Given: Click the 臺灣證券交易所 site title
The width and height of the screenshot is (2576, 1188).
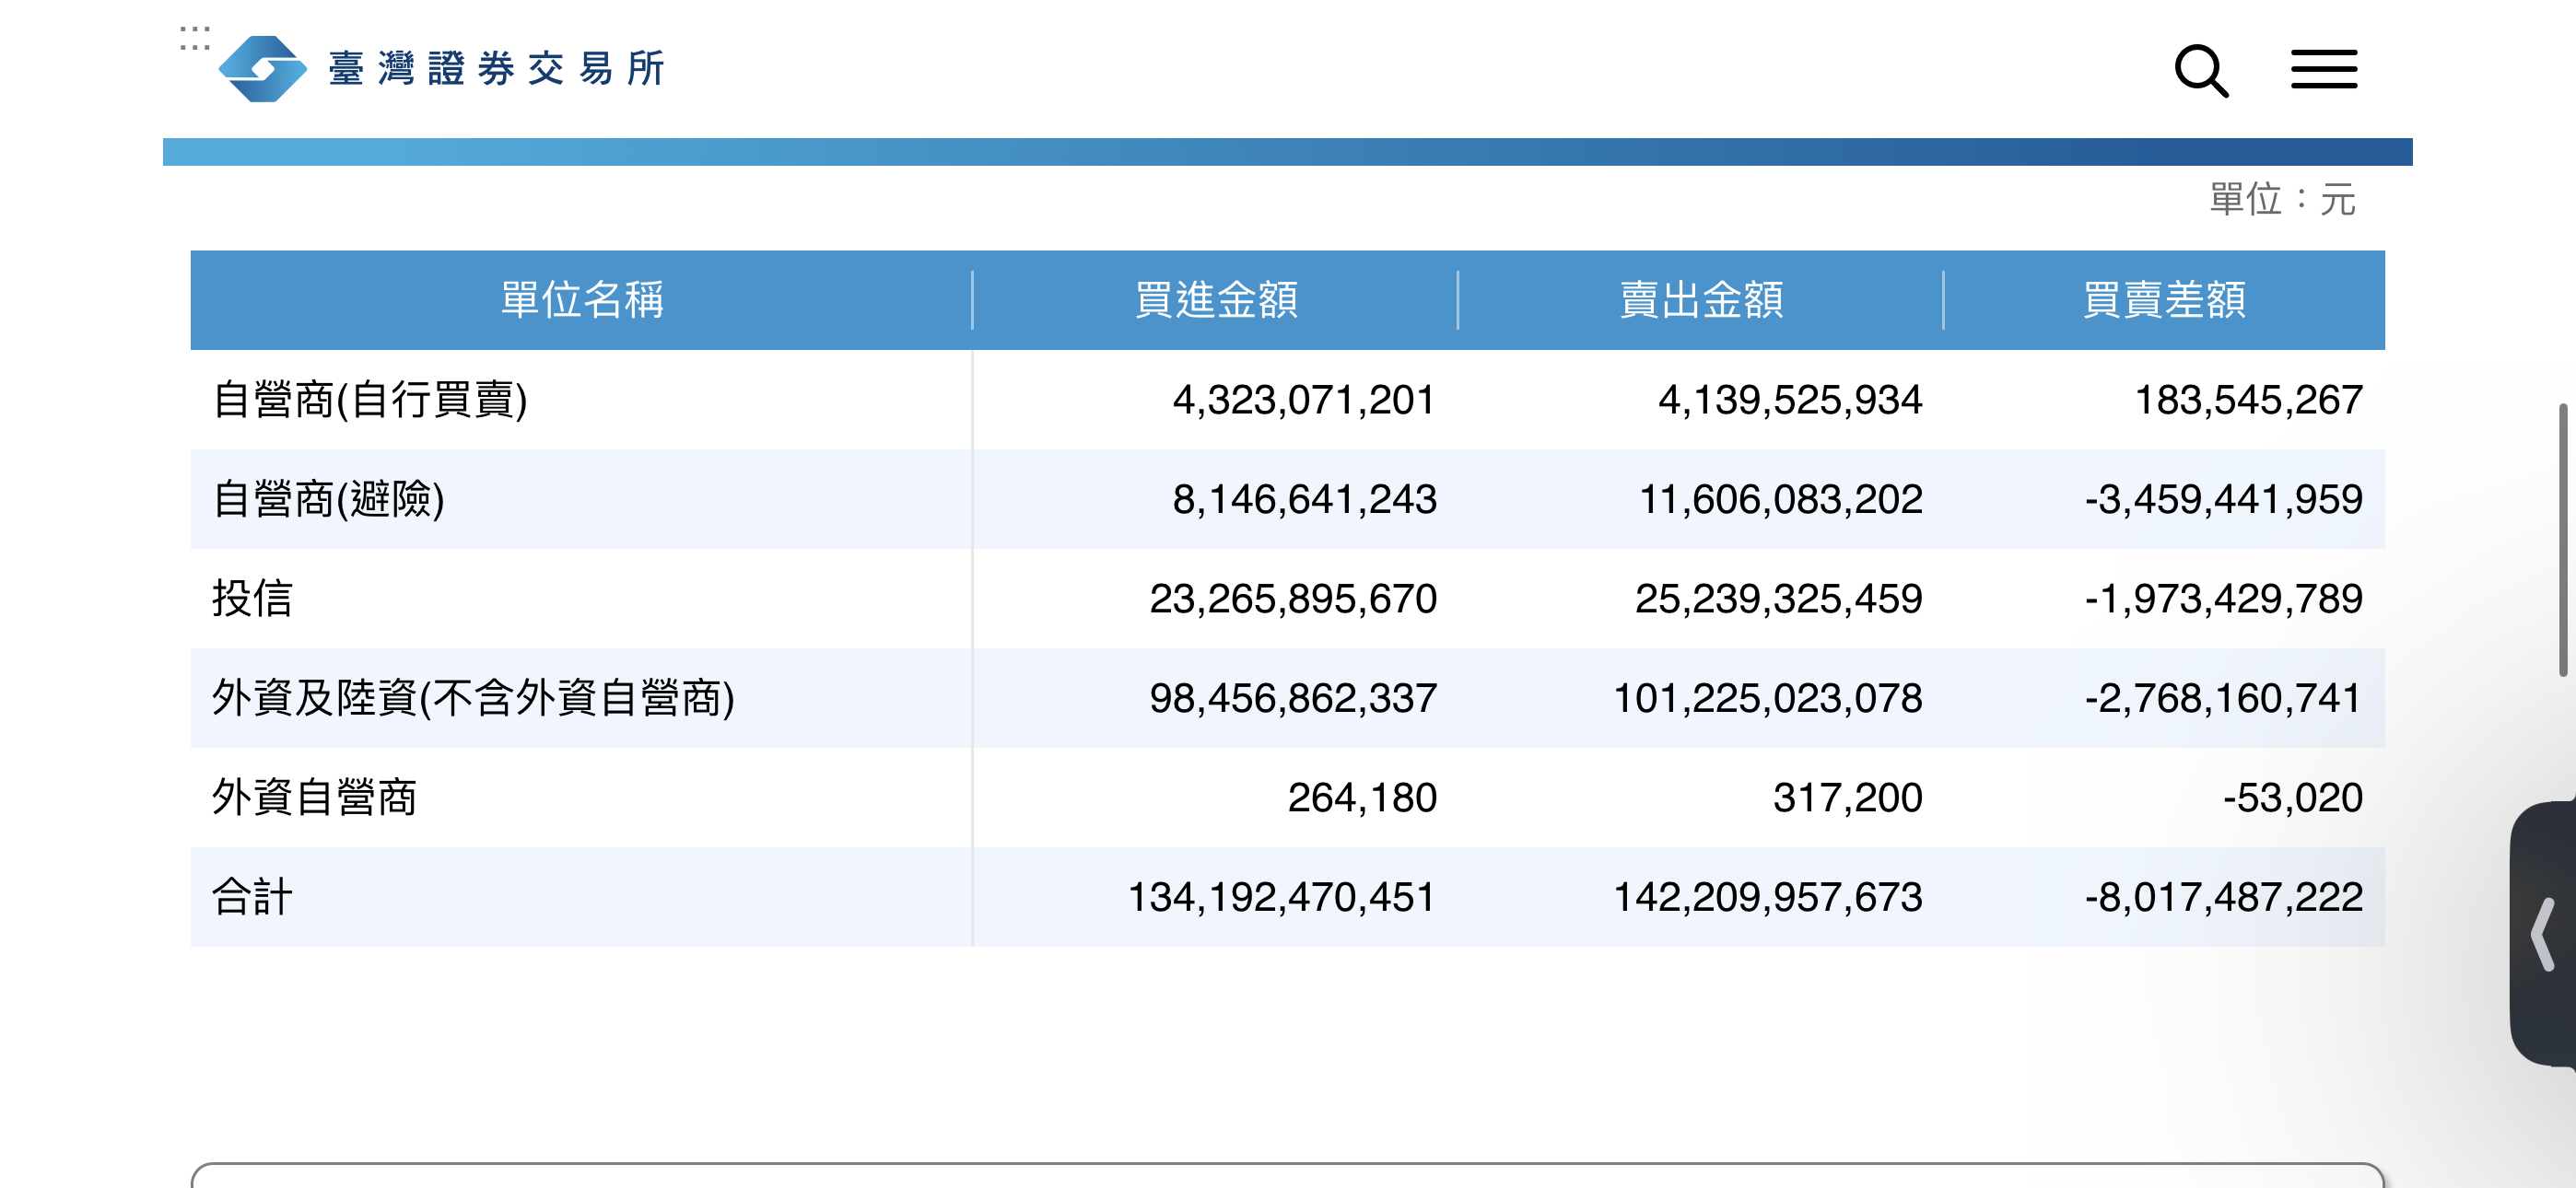Looking at the screenshot, I should 496,69.
